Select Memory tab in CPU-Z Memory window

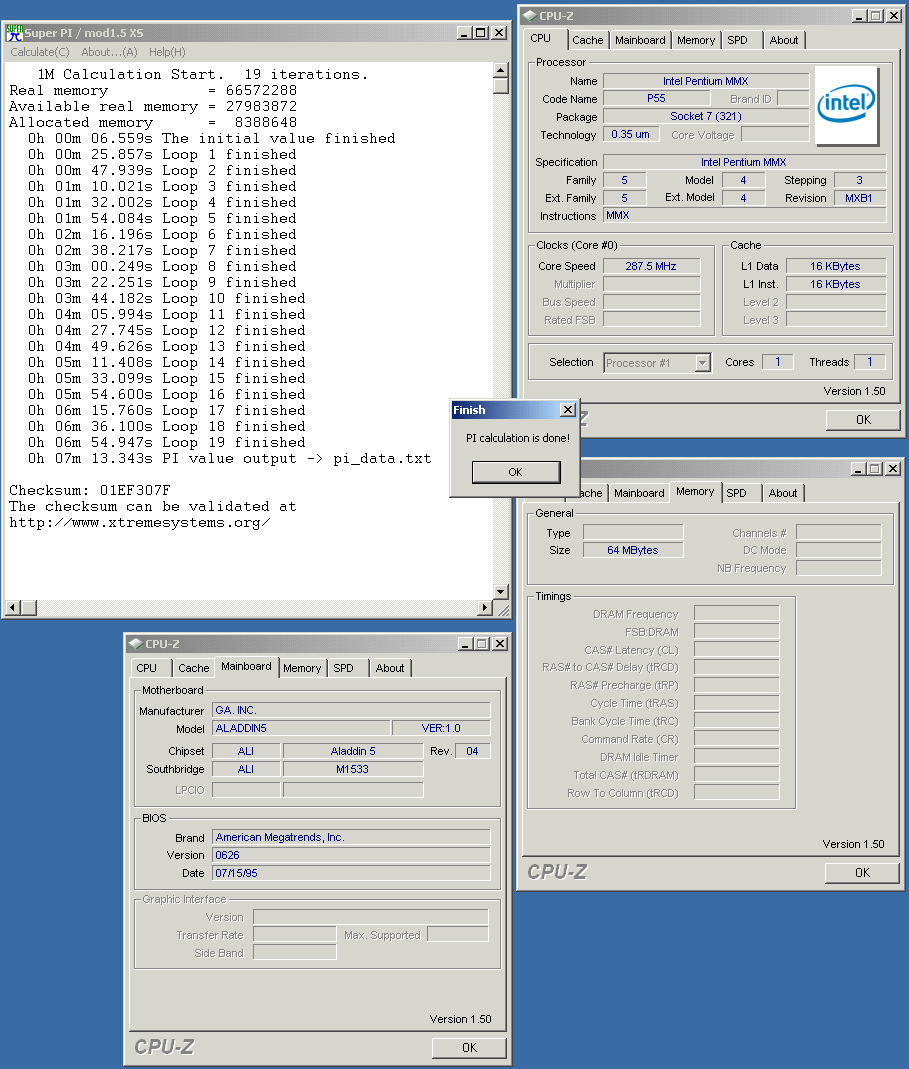(695, 491)
